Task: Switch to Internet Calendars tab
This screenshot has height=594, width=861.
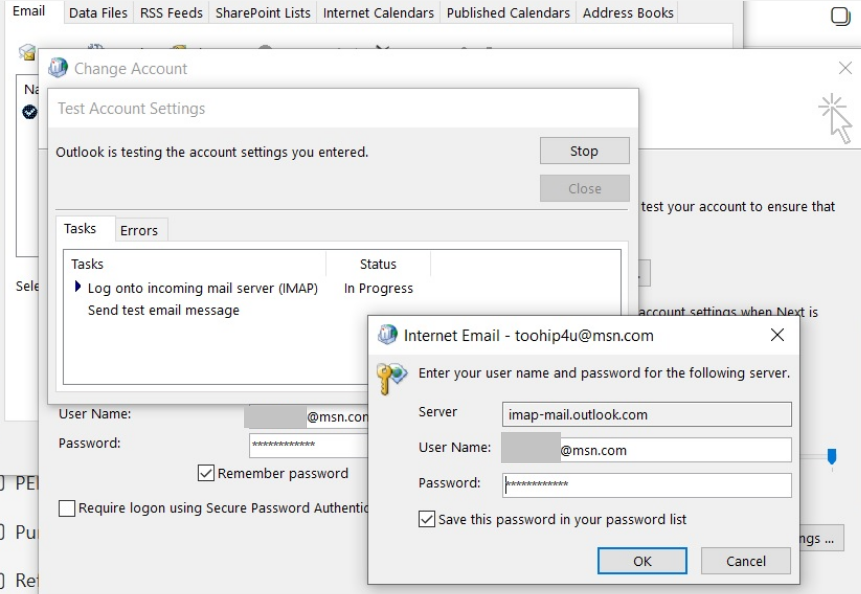Action: pyautogui.click(x=378, y=13)
